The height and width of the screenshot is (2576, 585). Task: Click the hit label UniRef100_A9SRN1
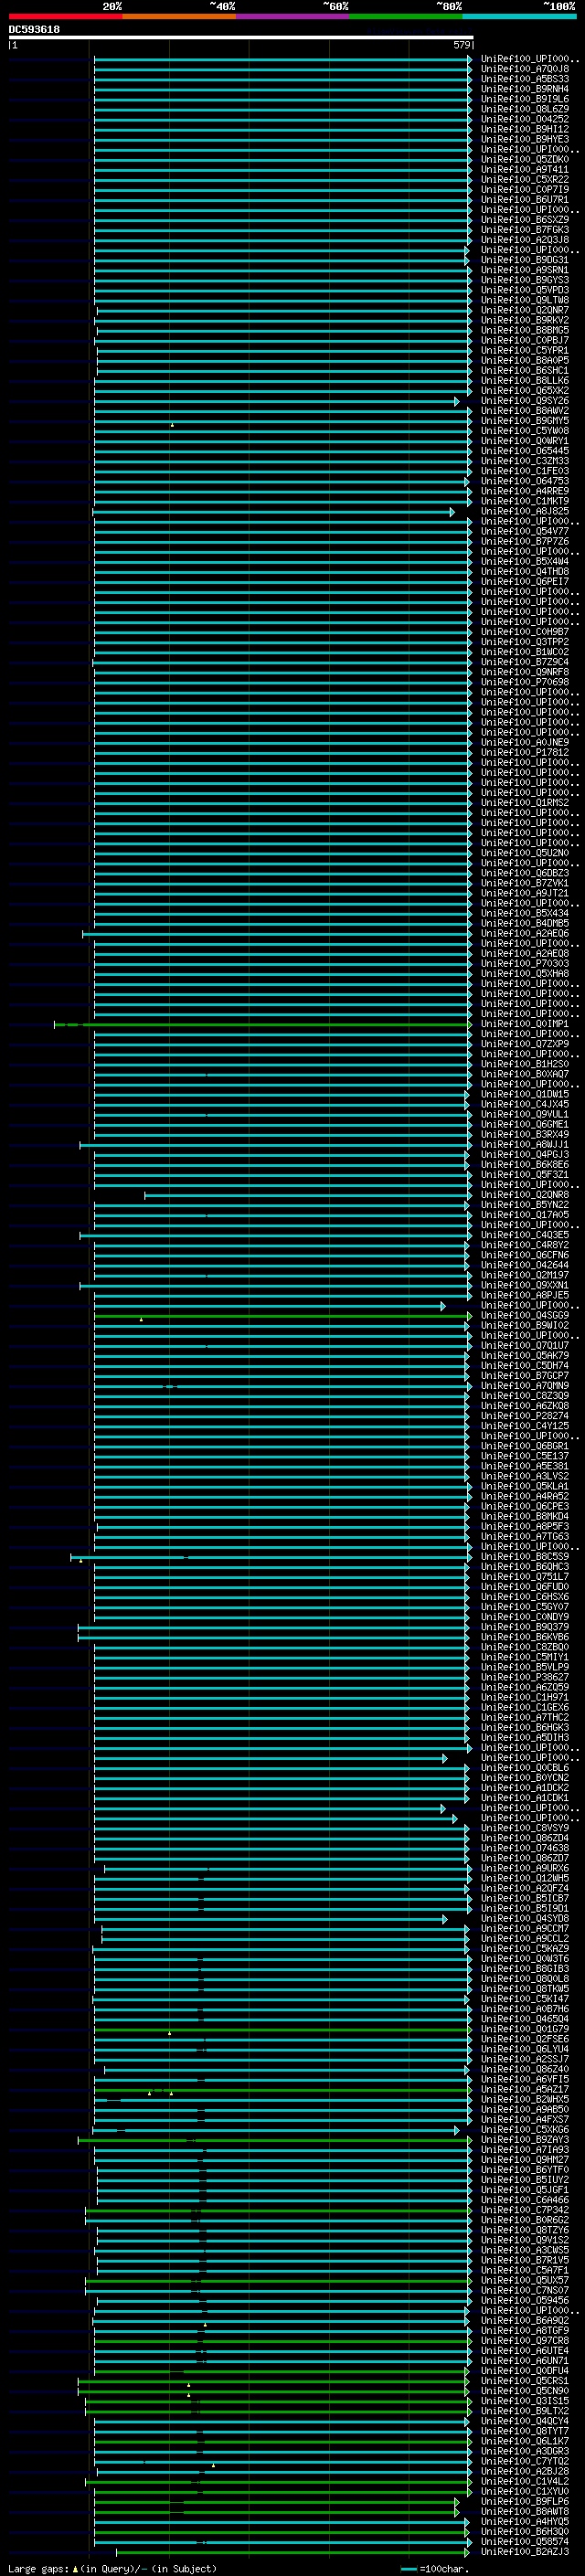click(525, 270)
